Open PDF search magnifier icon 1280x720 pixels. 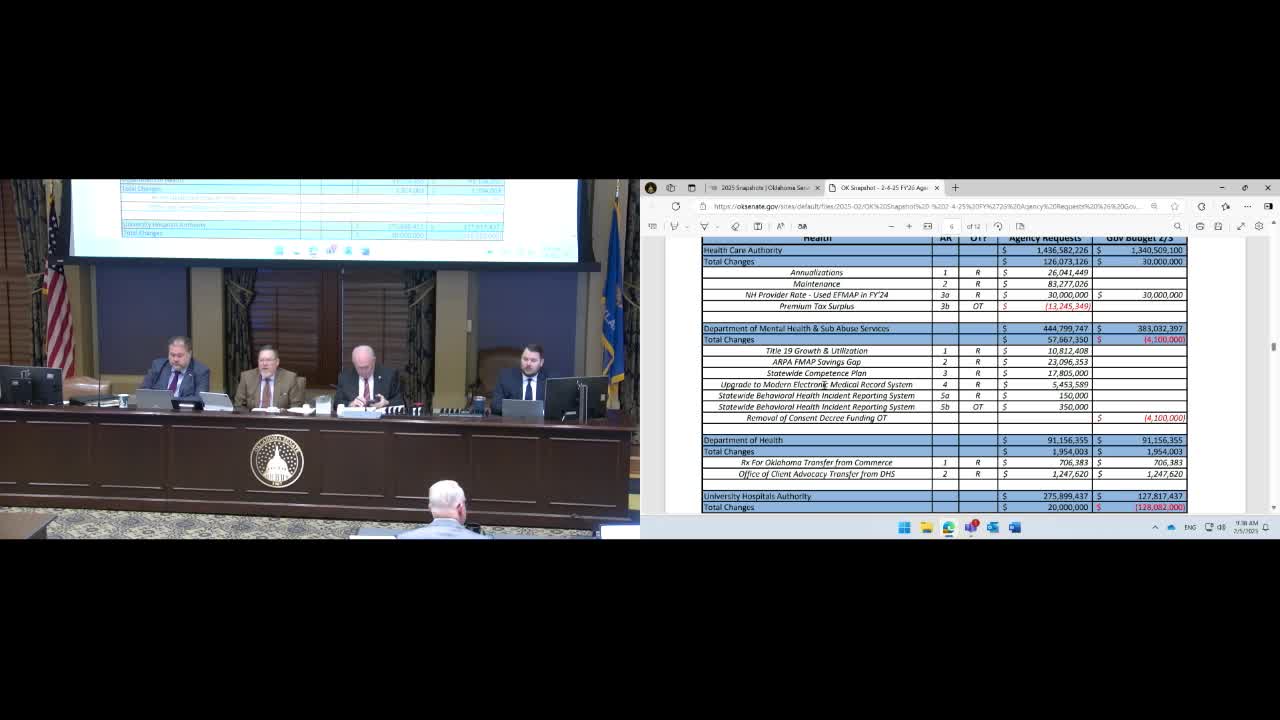pyautogui.click(x=1177, y=226)
